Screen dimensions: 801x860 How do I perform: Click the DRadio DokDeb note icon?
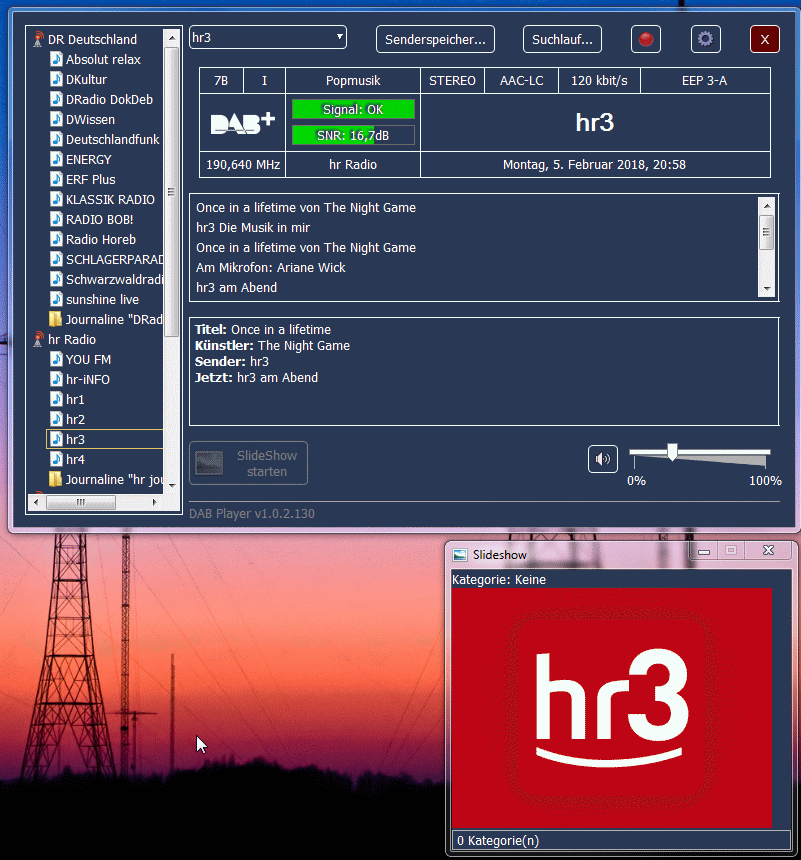[56, 99]
